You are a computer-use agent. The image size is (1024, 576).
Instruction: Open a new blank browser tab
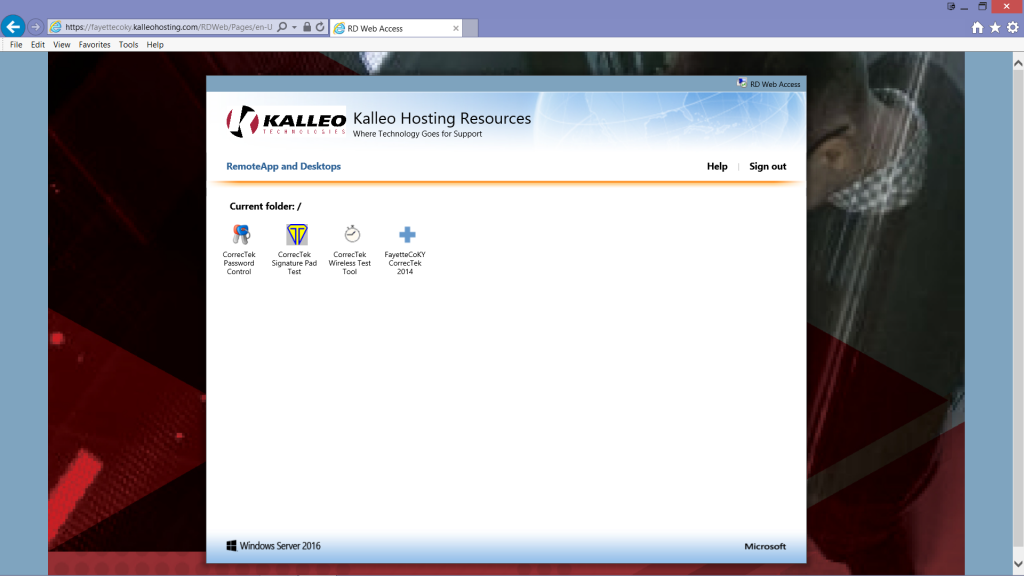coord(470,28)
